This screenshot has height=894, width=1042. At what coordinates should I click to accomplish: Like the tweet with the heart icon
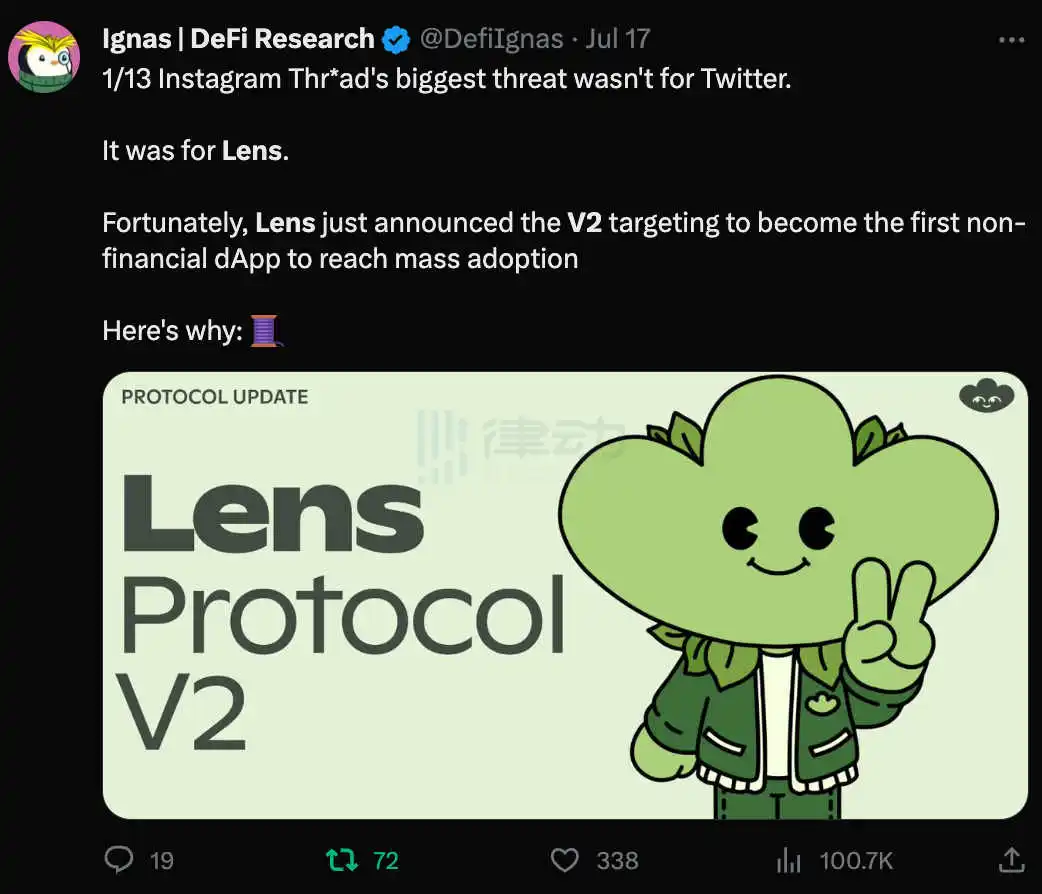(x=565, y=859)
